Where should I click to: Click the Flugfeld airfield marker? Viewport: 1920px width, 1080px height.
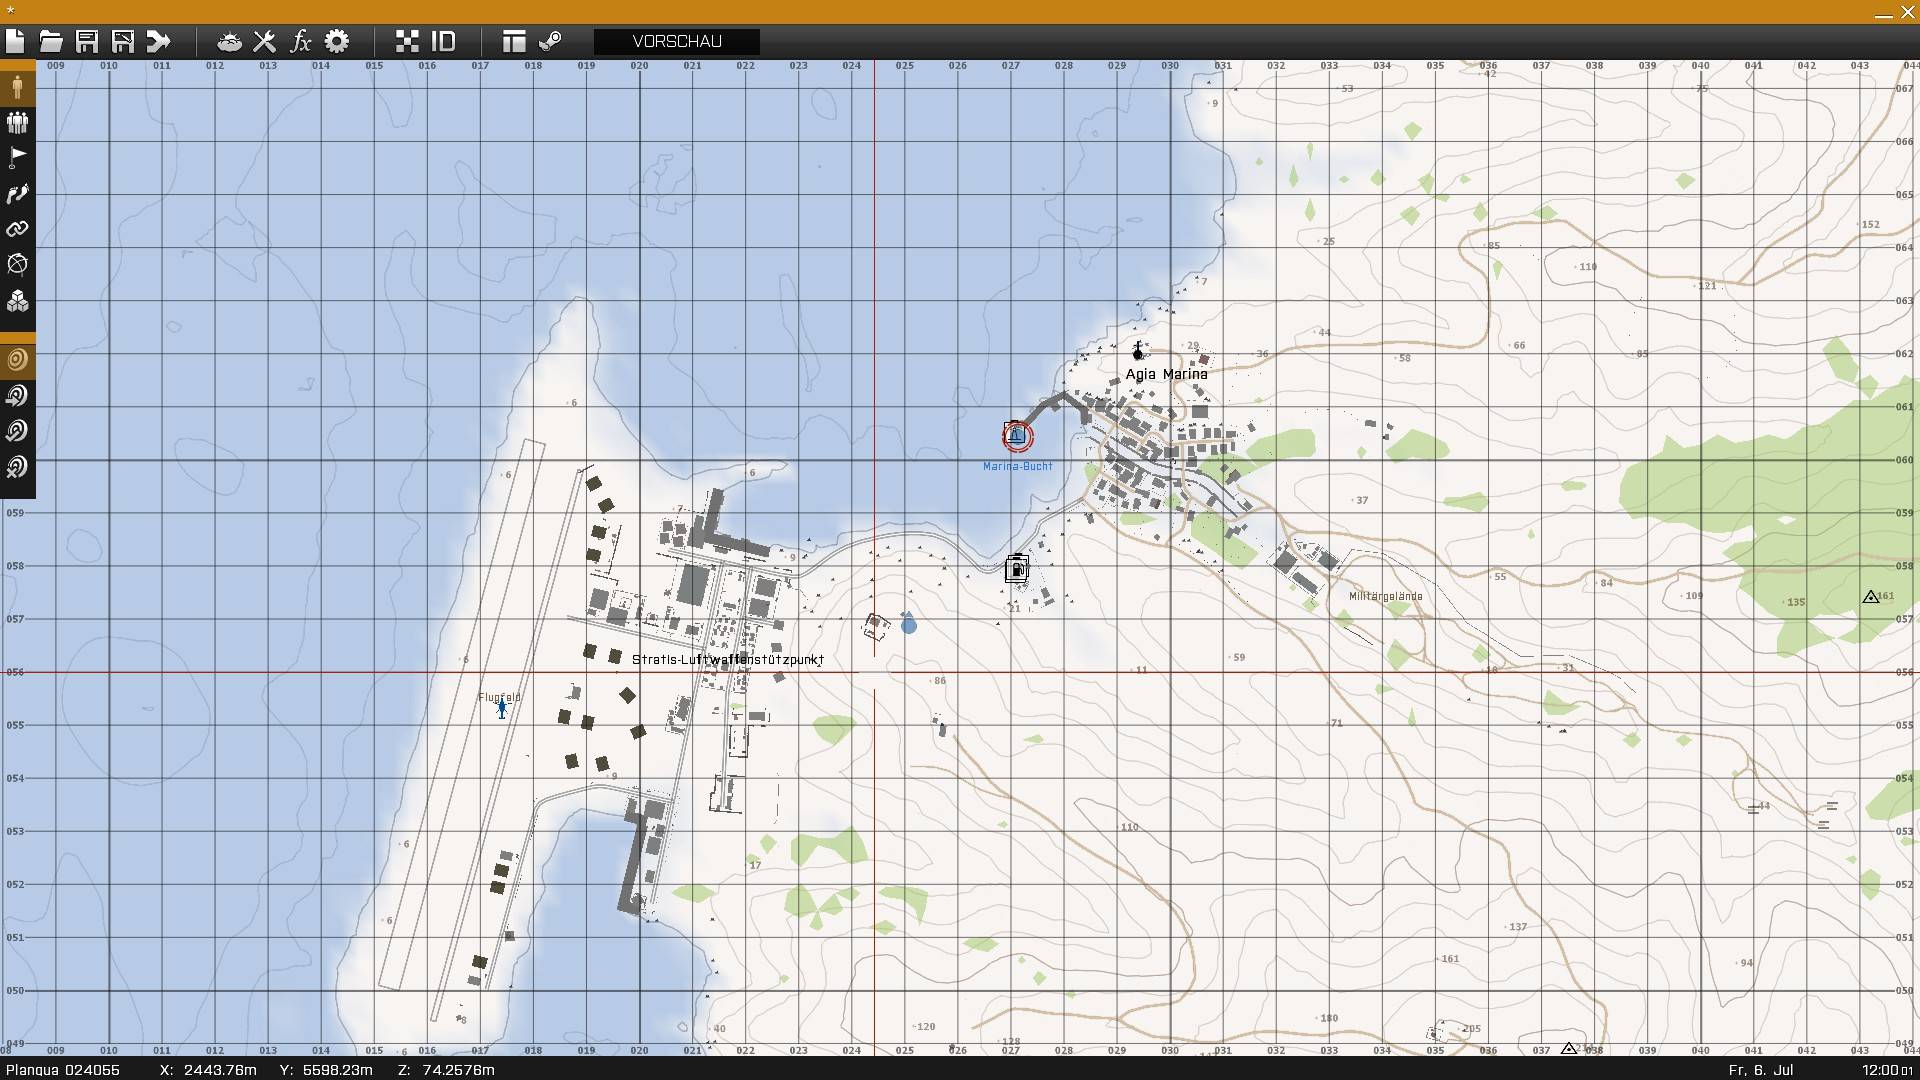(x=501, y=708)
